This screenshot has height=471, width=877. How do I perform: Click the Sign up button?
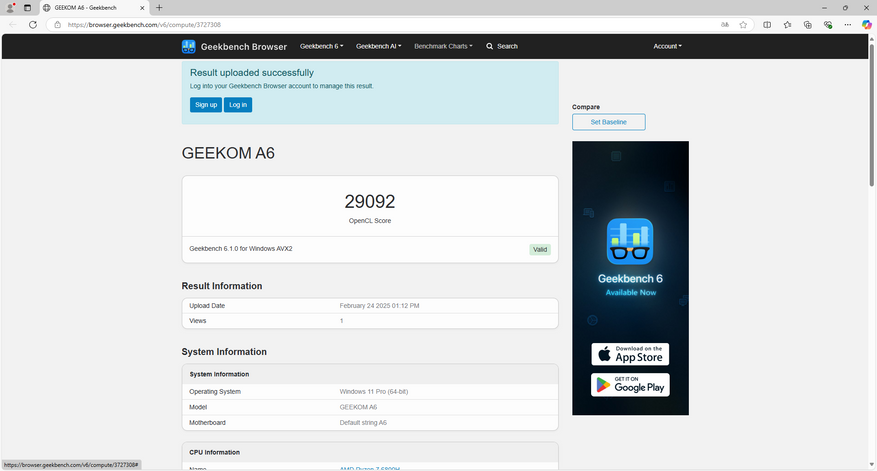tap(206, 105)
